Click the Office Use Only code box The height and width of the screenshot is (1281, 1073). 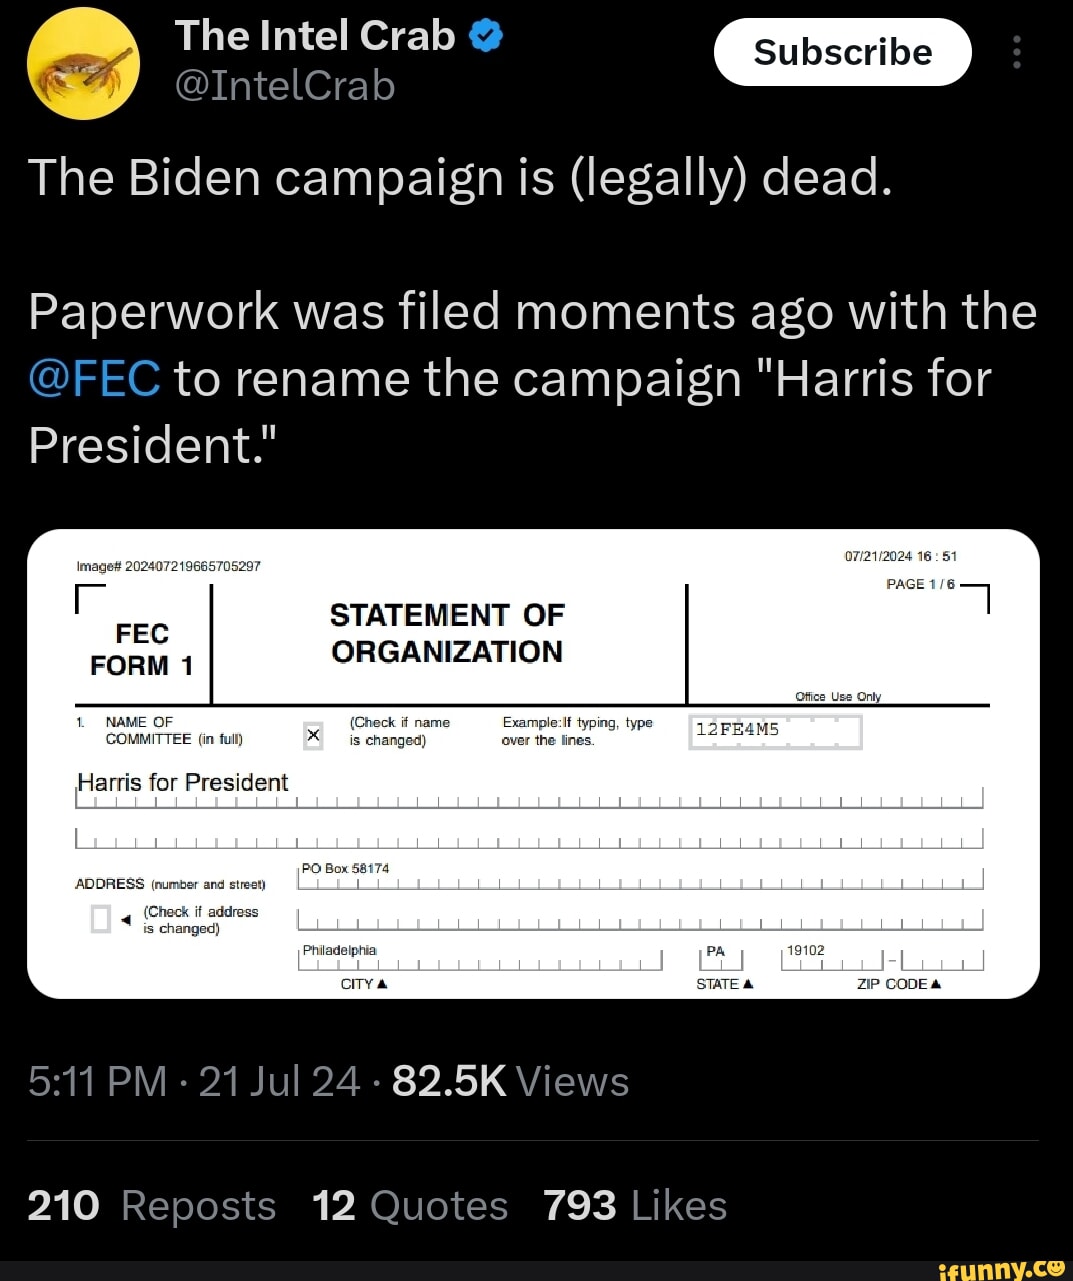tap(776, 731)
